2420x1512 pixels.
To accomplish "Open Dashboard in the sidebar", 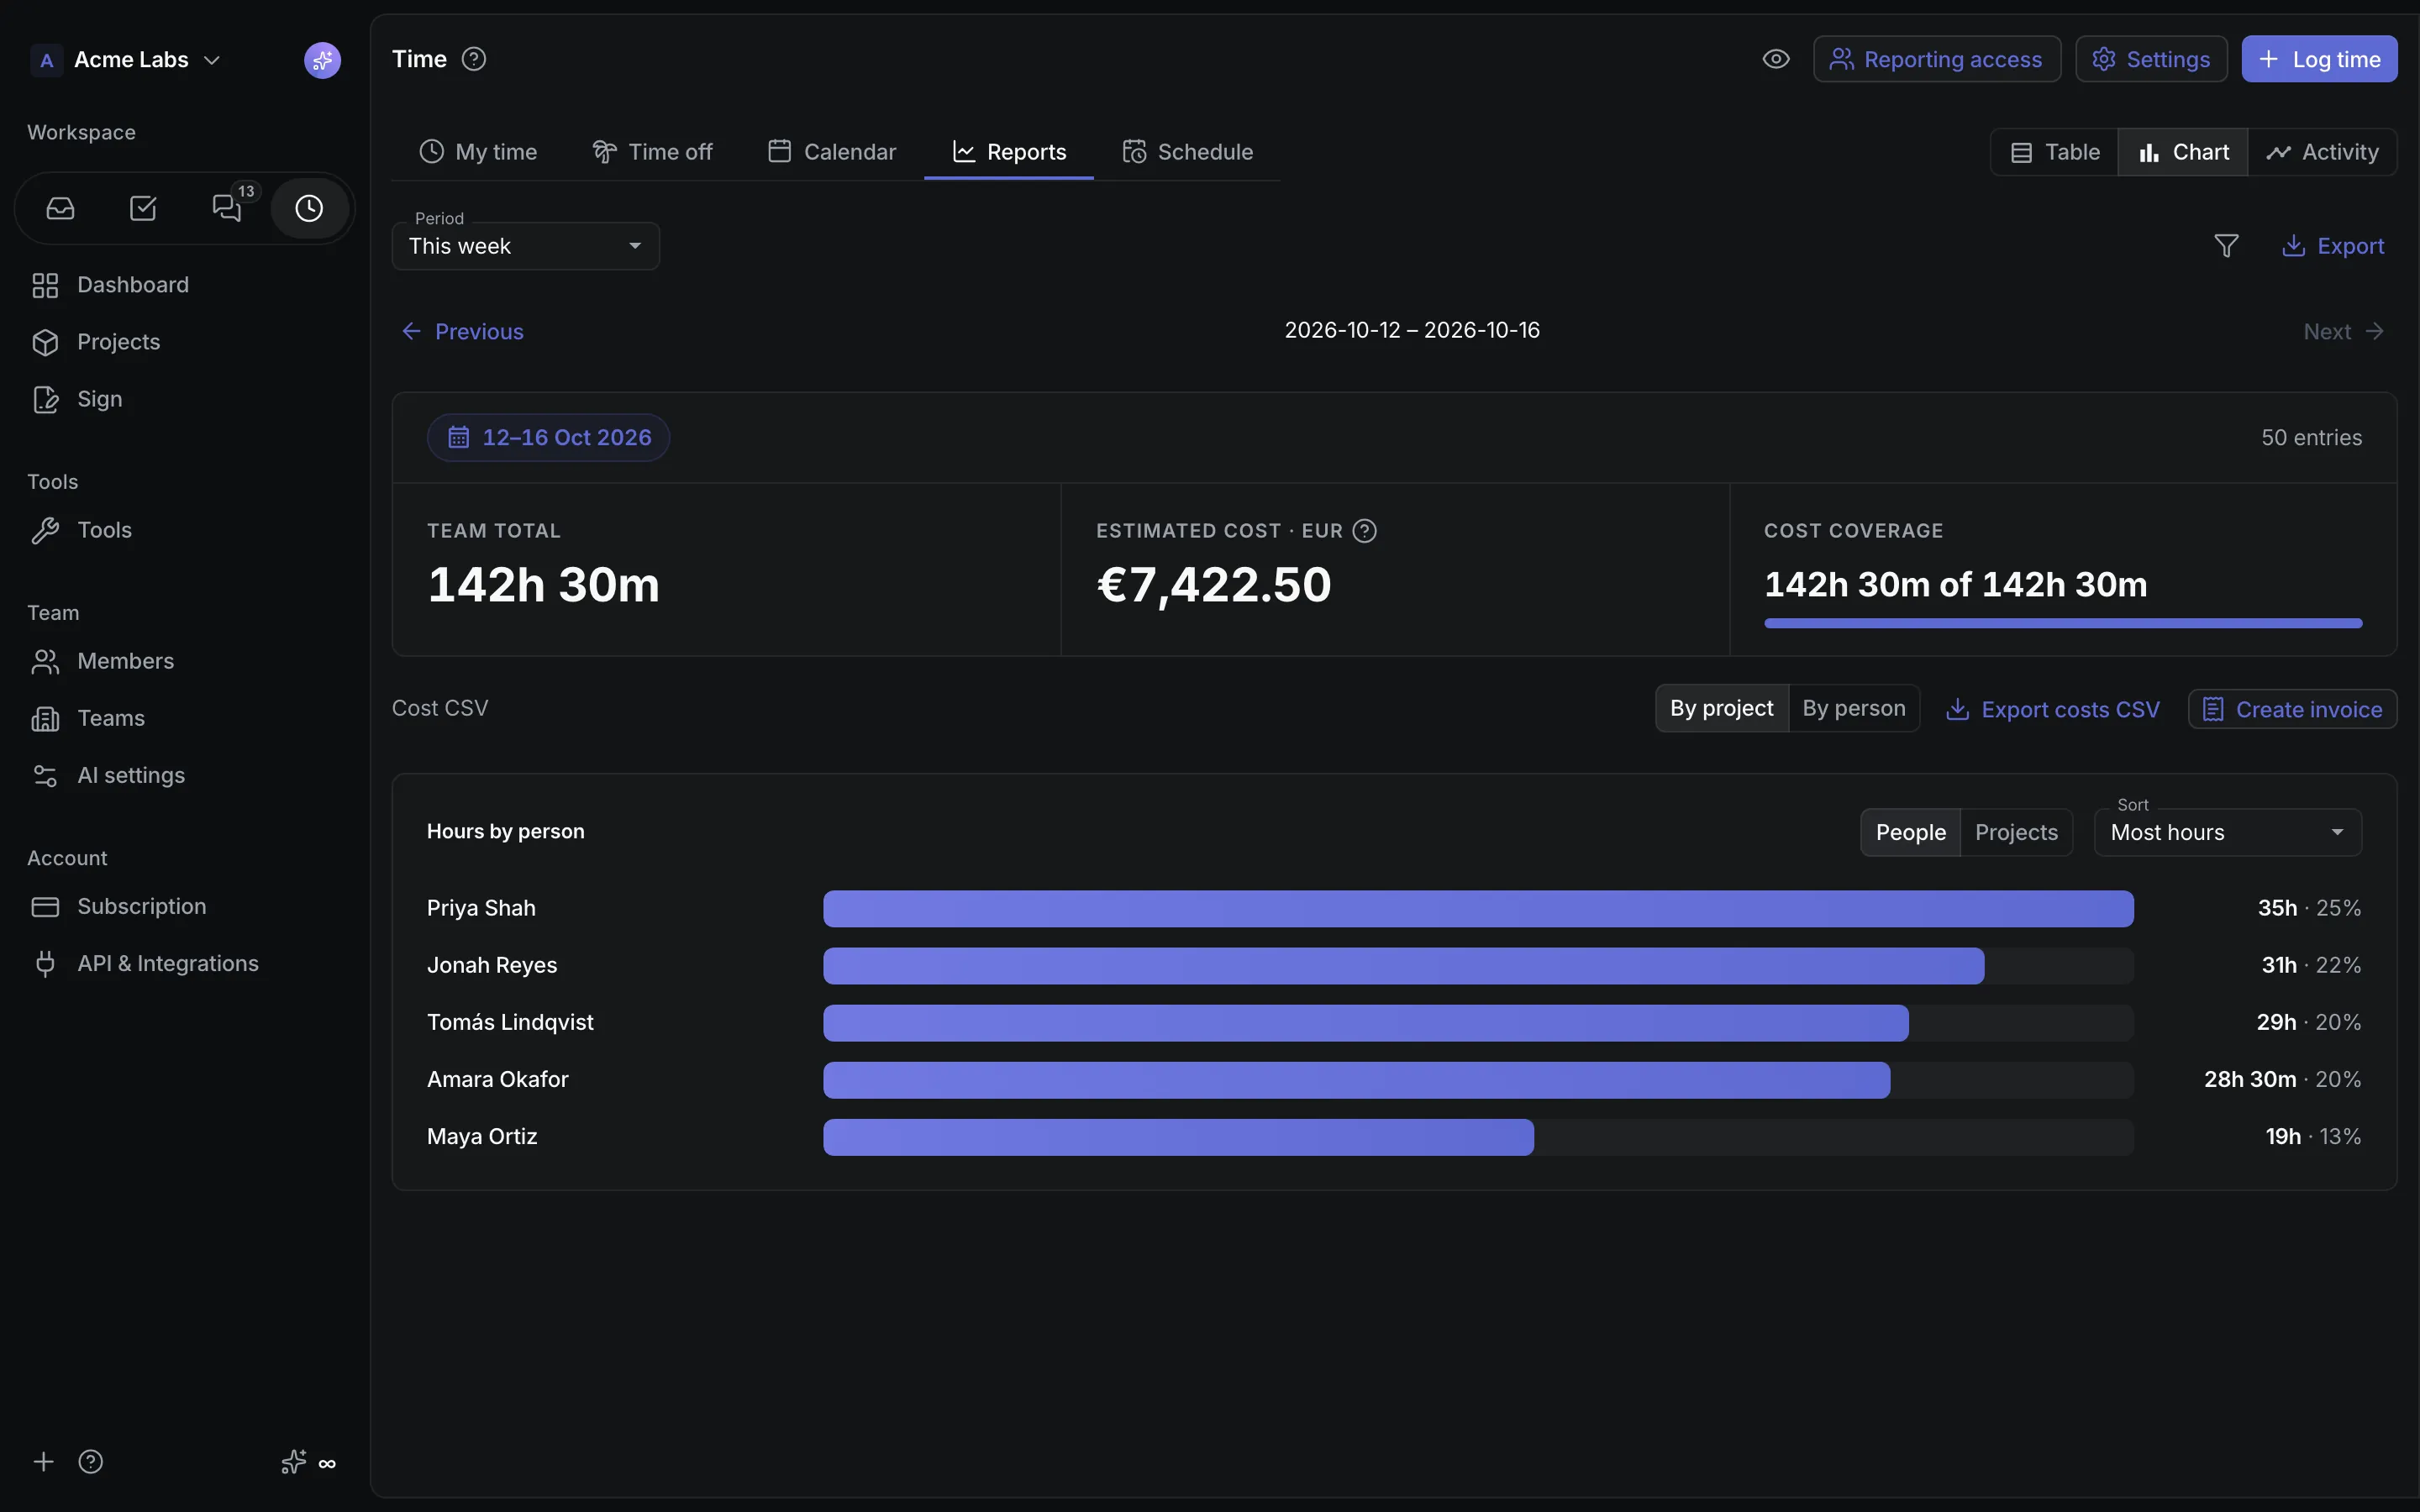I will (185, 285).
